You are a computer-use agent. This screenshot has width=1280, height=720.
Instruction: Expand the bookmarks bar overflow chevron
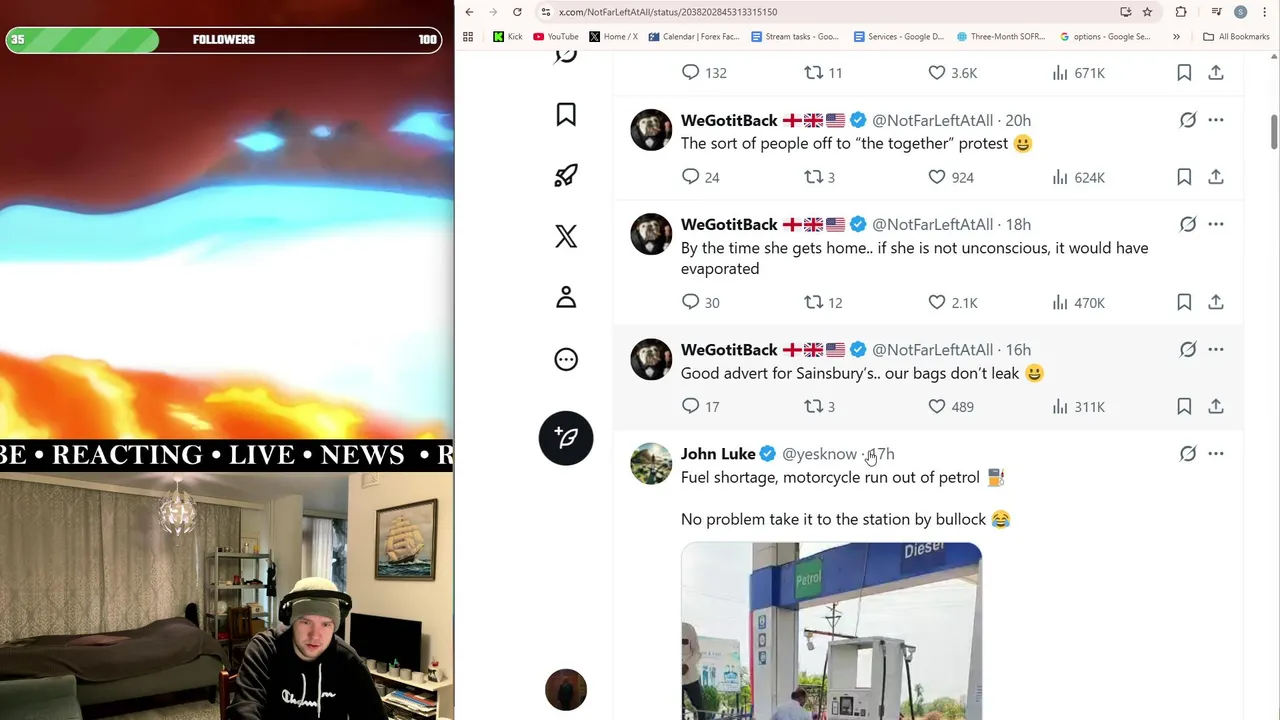(1176, 37)
